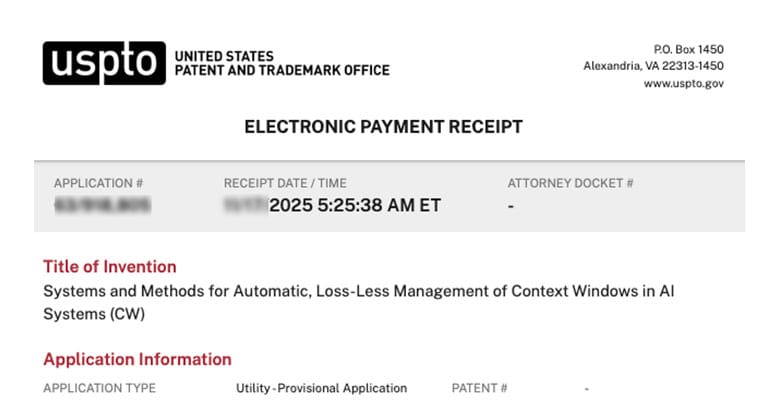Click the United States Patent and Trademark Office text

(x=281, y=63)
